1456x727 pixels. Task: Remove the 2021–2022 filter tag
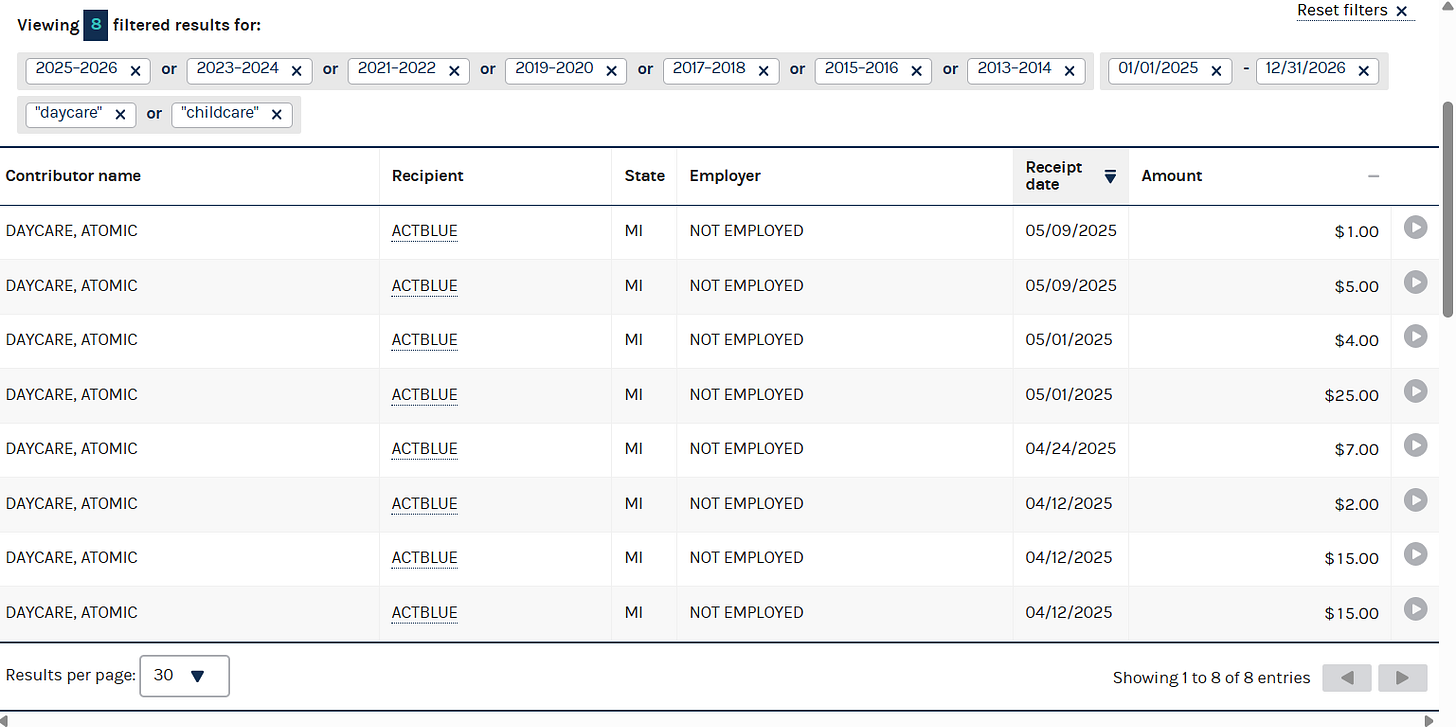[x=453, y=71]
